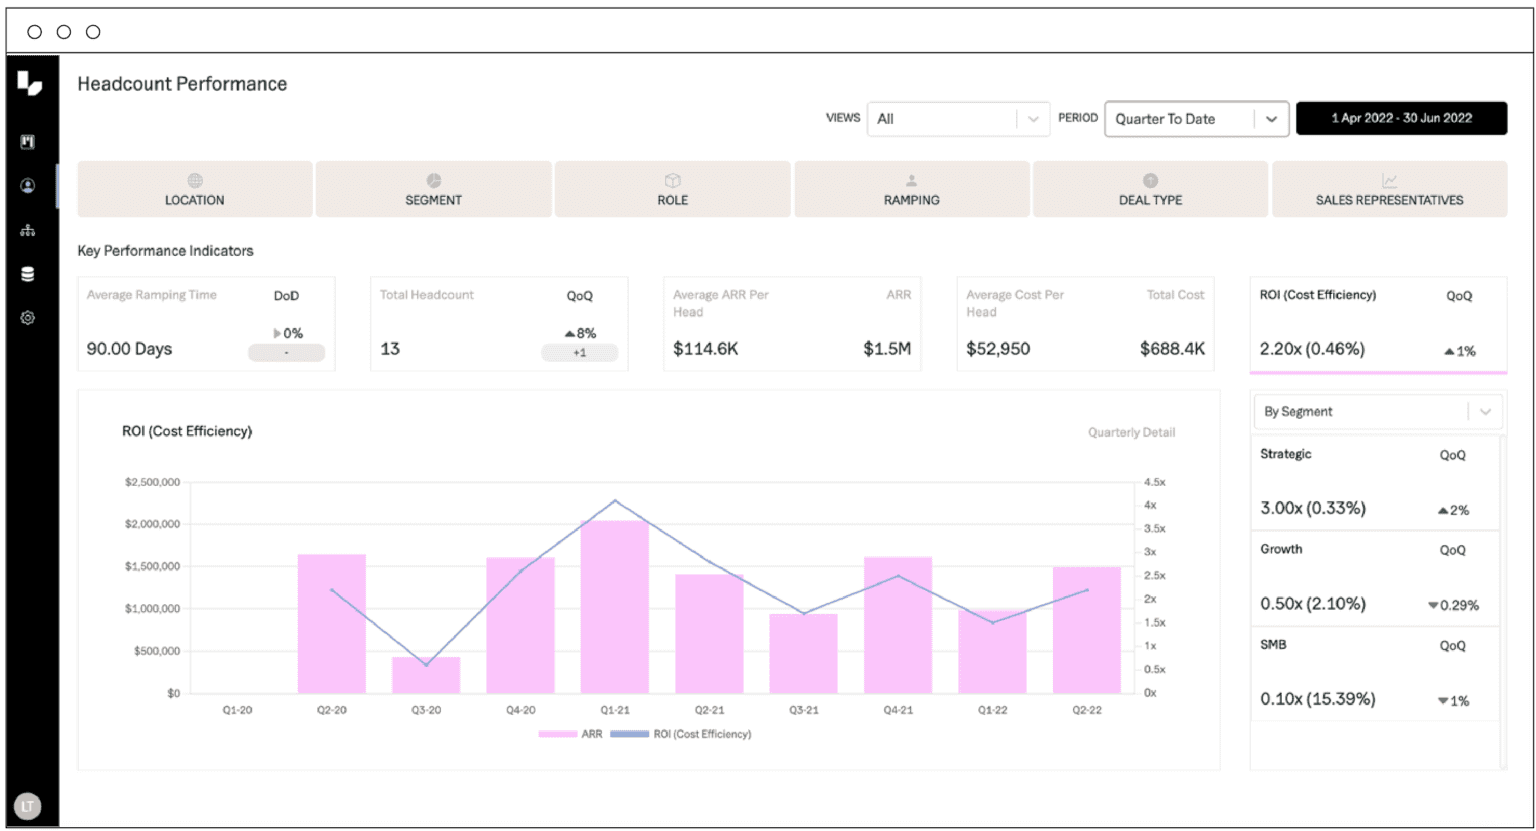Screen dimensions: 1536x831
Task: Click the database icon in the sidebar
Action: (x=28, y=273)
